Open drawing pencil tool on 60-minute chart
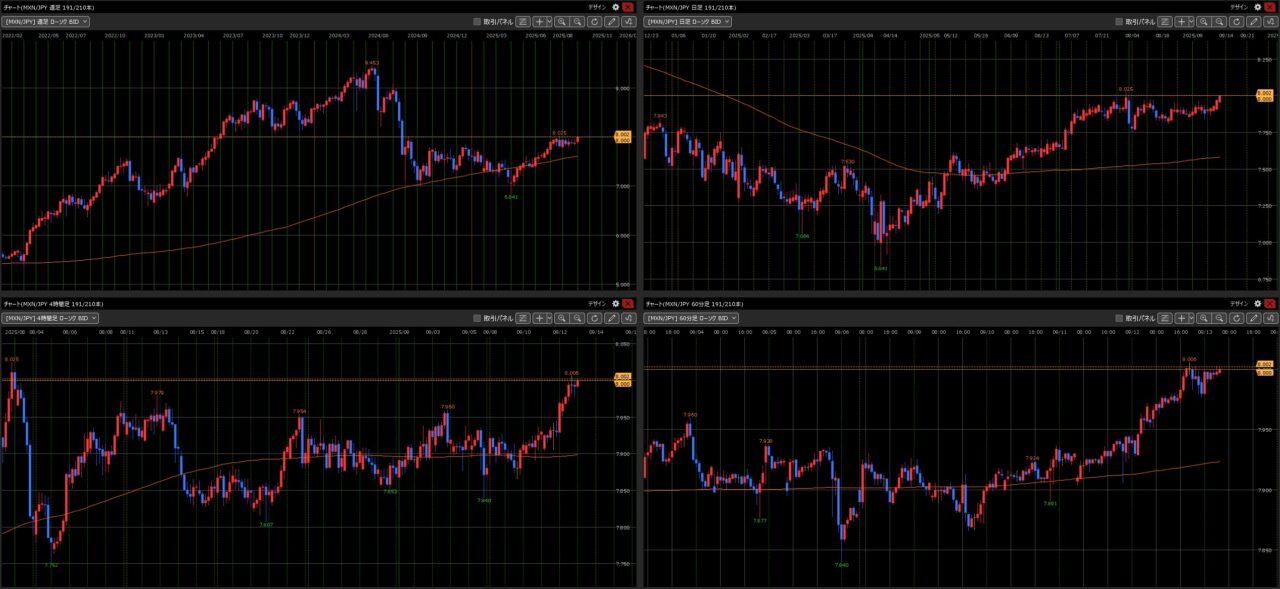The height and width of the screenshot is (589, 1280). (x=1253, y=317)
